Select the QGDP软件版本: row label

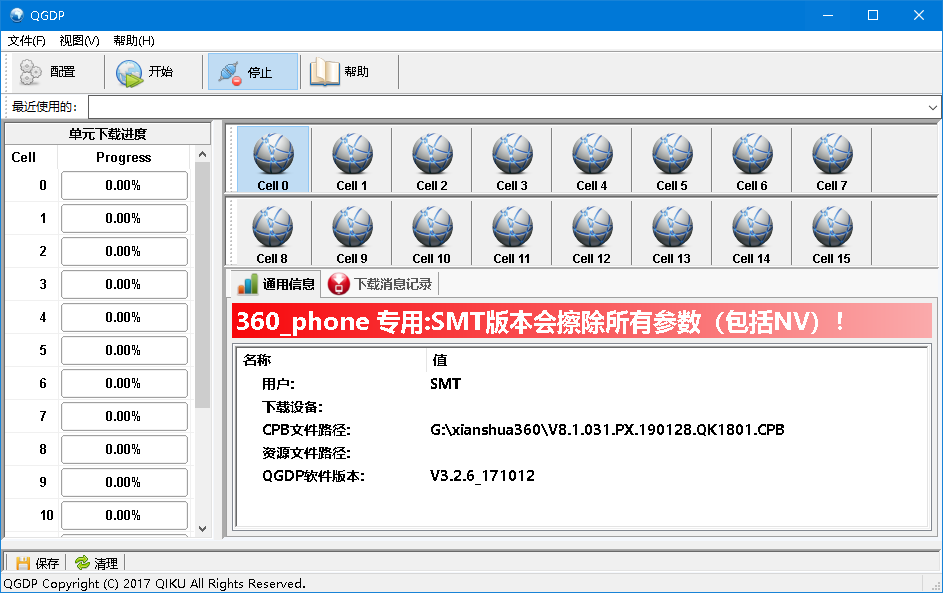313,476
